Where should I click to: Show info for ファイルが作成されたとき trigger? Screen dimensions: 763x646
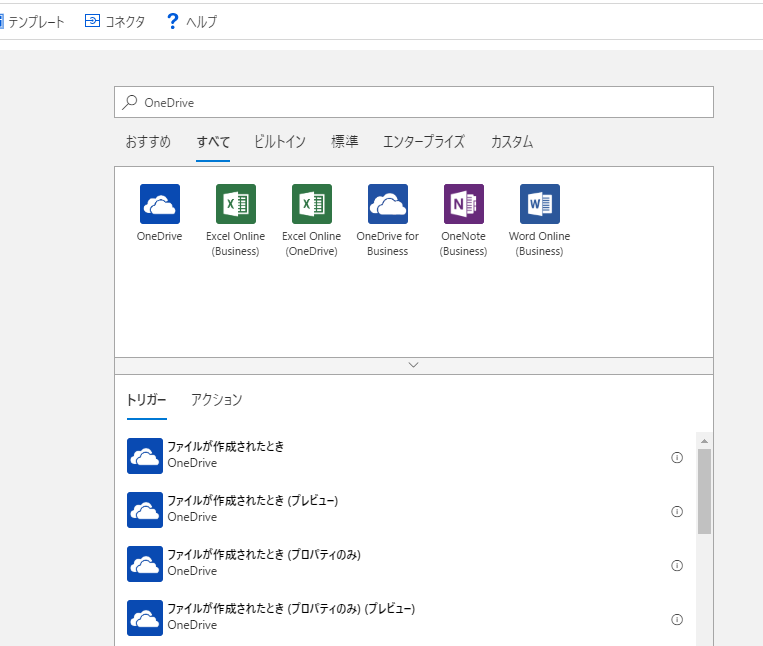tap(677, 457)
